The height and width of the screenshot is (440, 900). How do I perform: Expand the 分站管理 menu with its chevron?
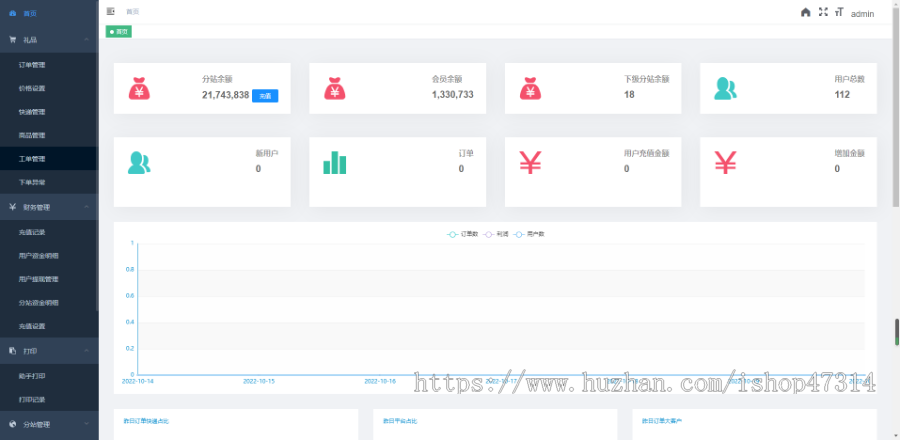pos(87,424)
